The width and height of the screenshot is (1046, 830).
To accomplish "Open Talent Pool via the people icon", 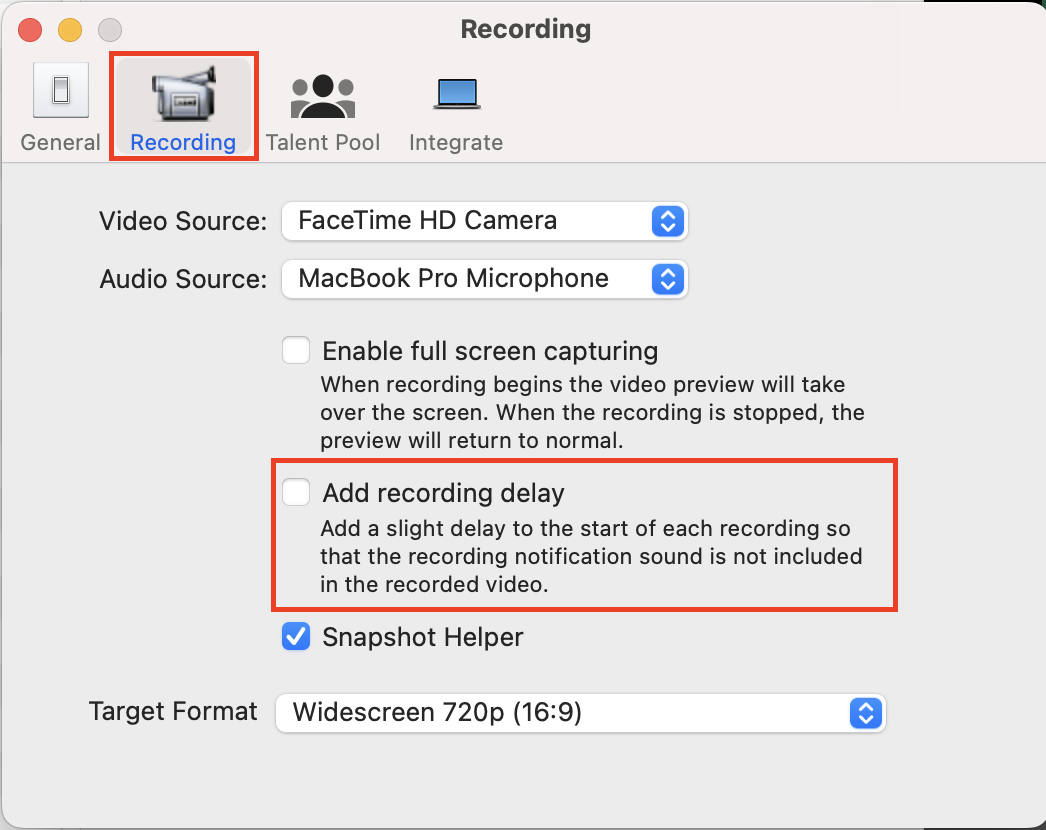I will (323, 96).
